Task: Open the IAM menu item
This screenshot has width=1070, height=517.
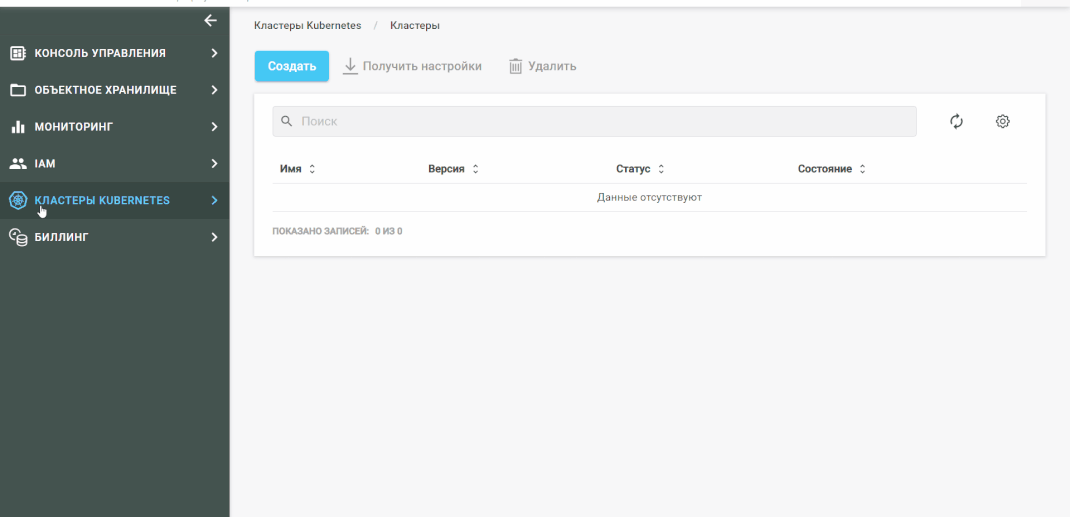Action: (x=45, y=163)
